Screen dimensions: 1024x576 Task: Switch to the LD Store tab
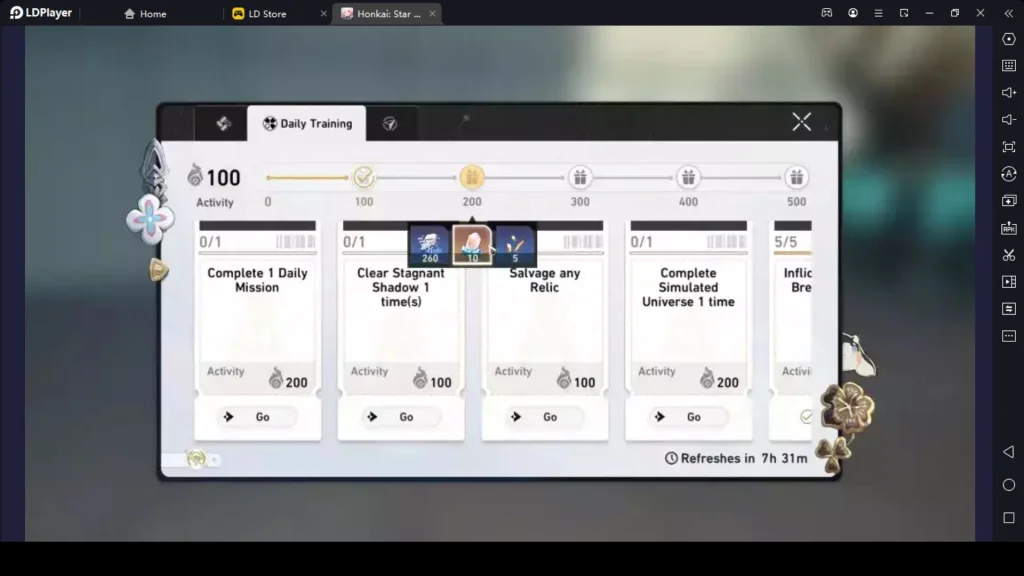(x=268, y=14)
